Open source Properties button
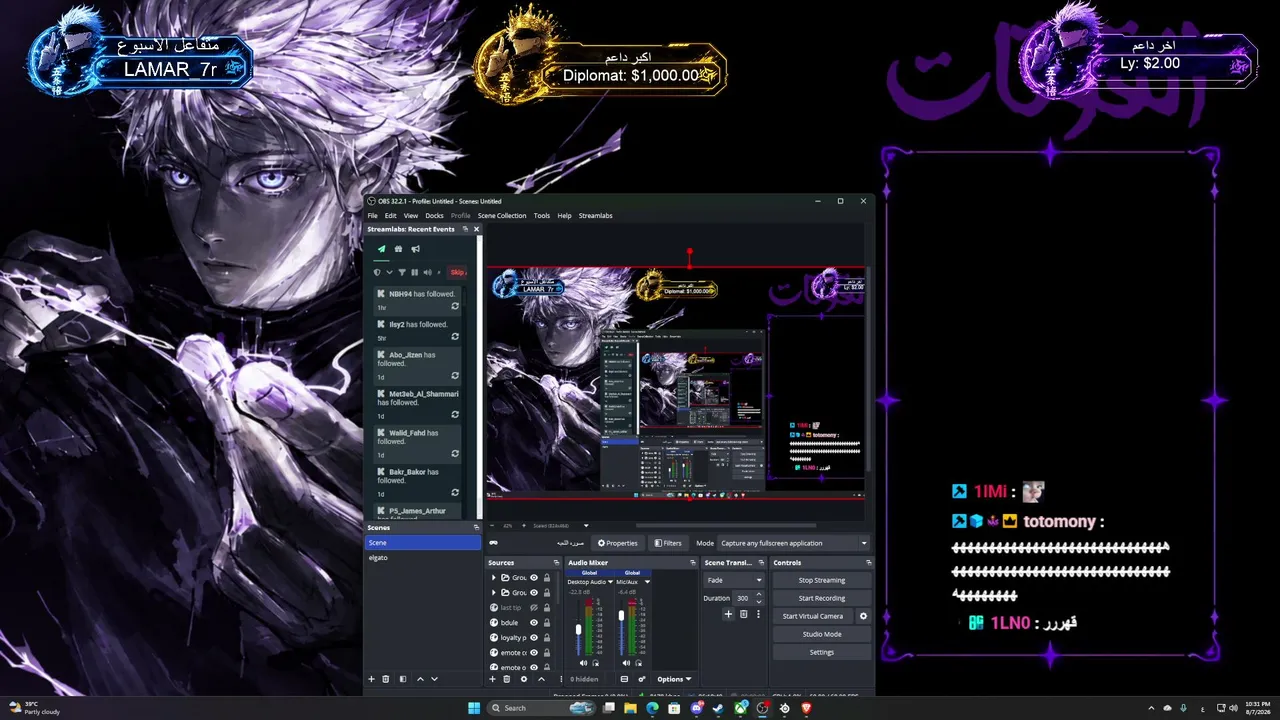 (x=617, y=543)
